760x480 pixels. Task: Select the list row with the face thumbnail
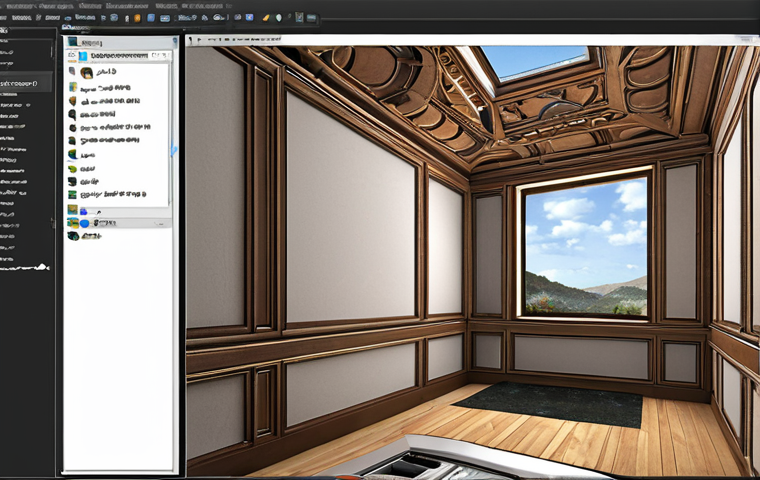click(x=119, y=72)
